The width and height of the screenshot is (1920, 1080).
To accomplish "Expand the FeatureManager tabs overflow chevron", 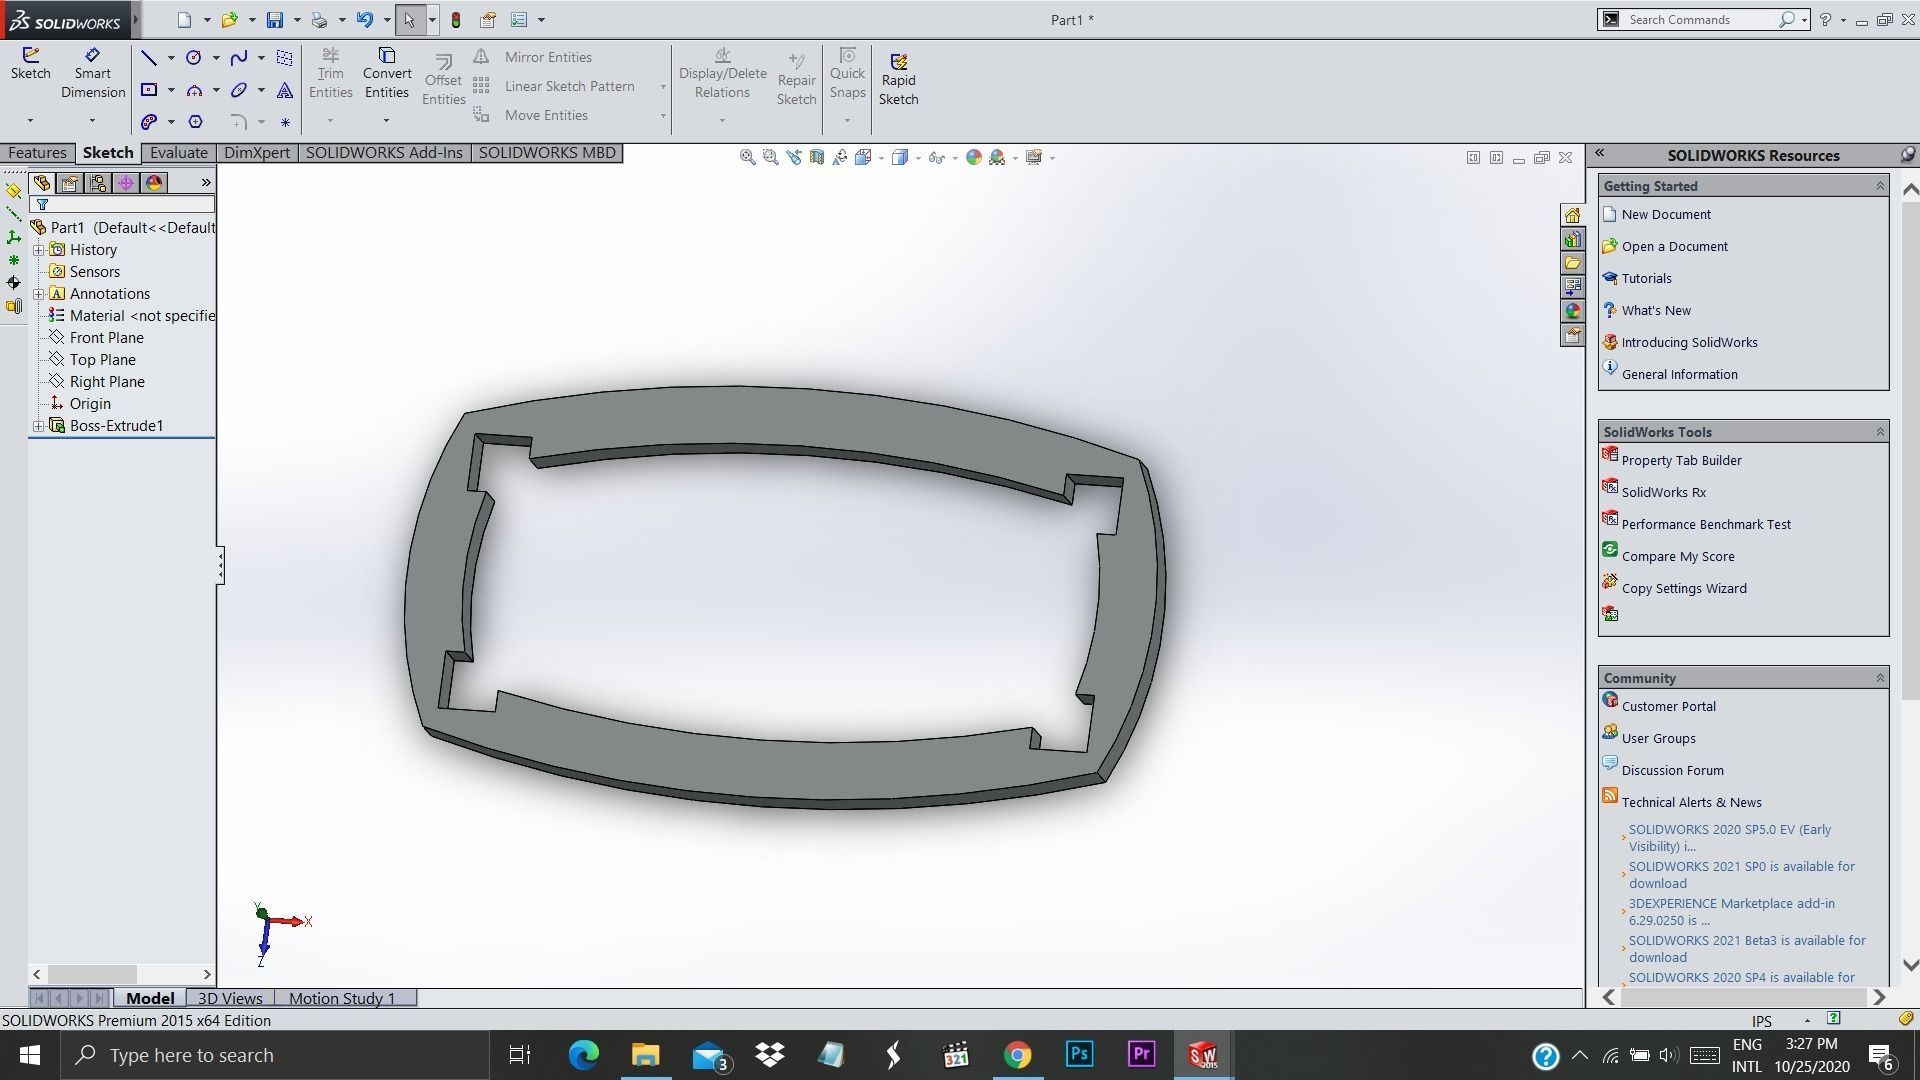I will 206,183.
